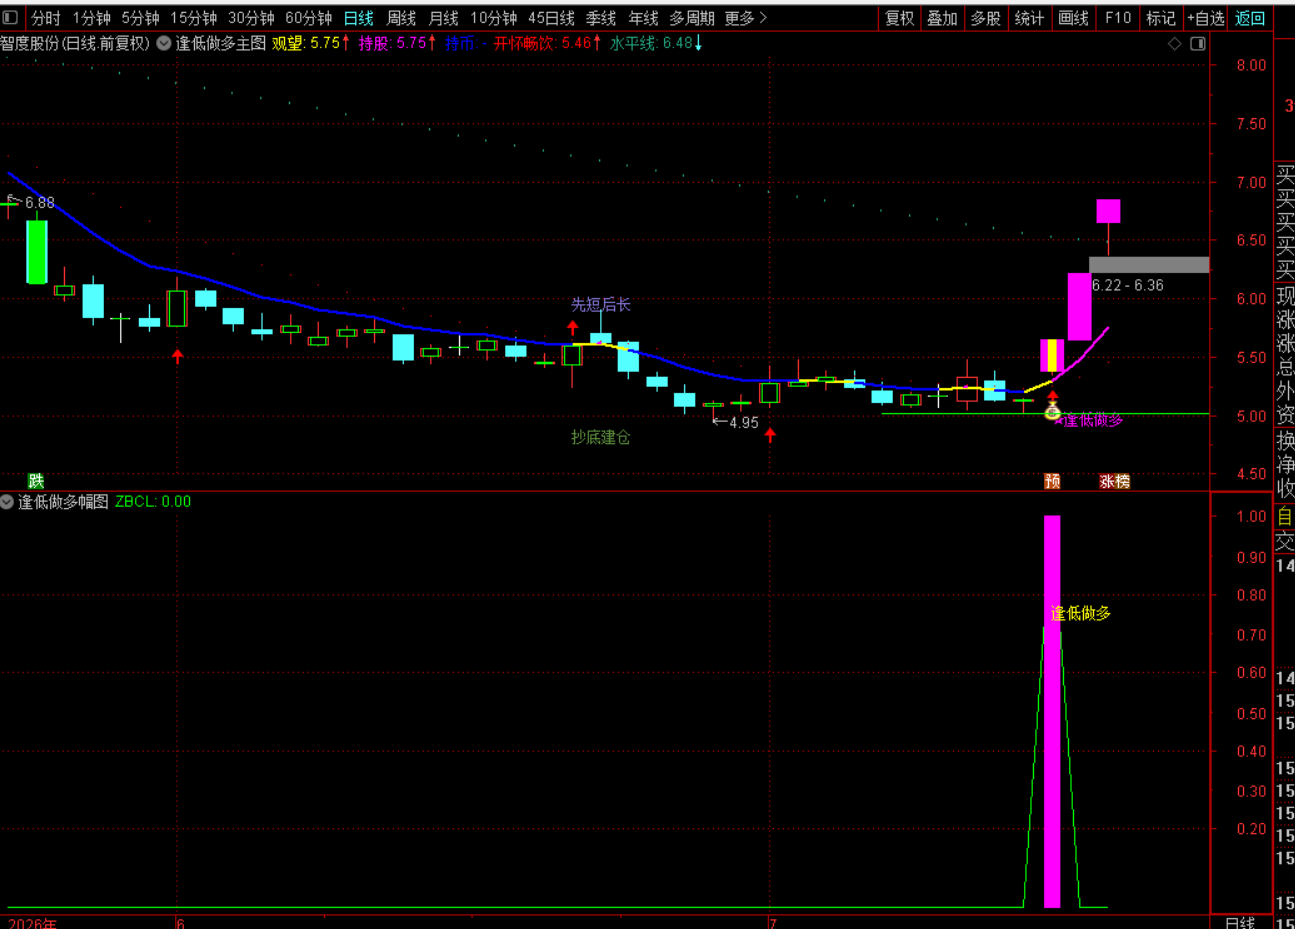This screenshot has width=1295, height=929.
Task: Select the 30分钟 period
Action: [251, 18]
